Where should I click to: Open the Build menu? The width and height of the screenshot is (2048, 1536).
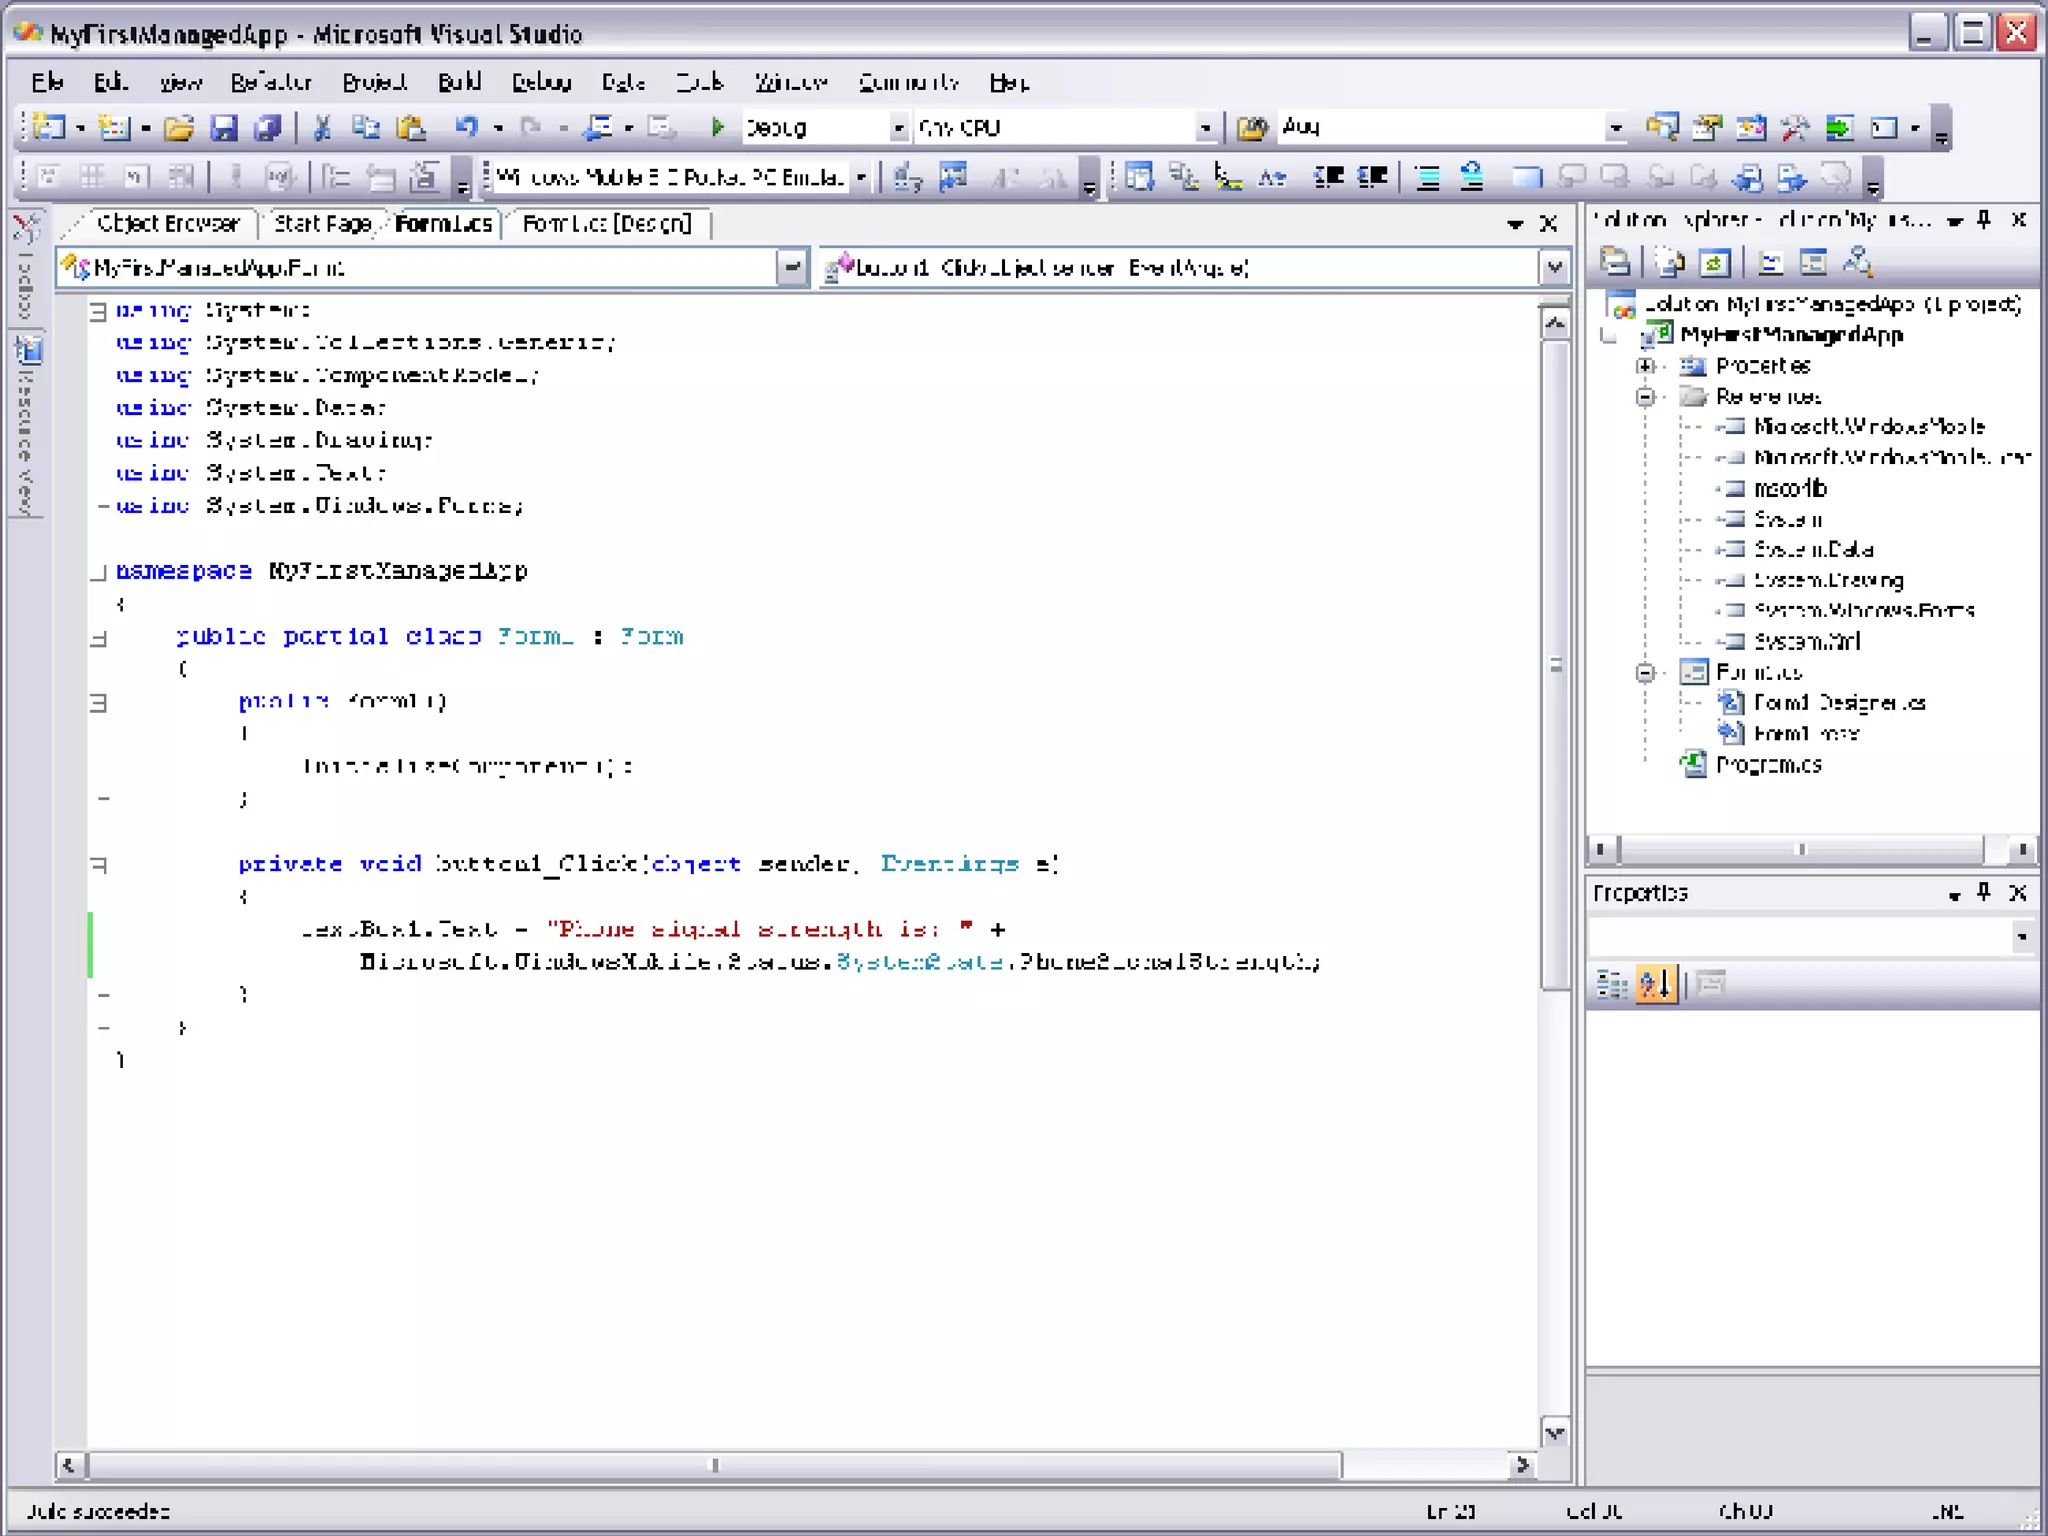tap(459, 82)
